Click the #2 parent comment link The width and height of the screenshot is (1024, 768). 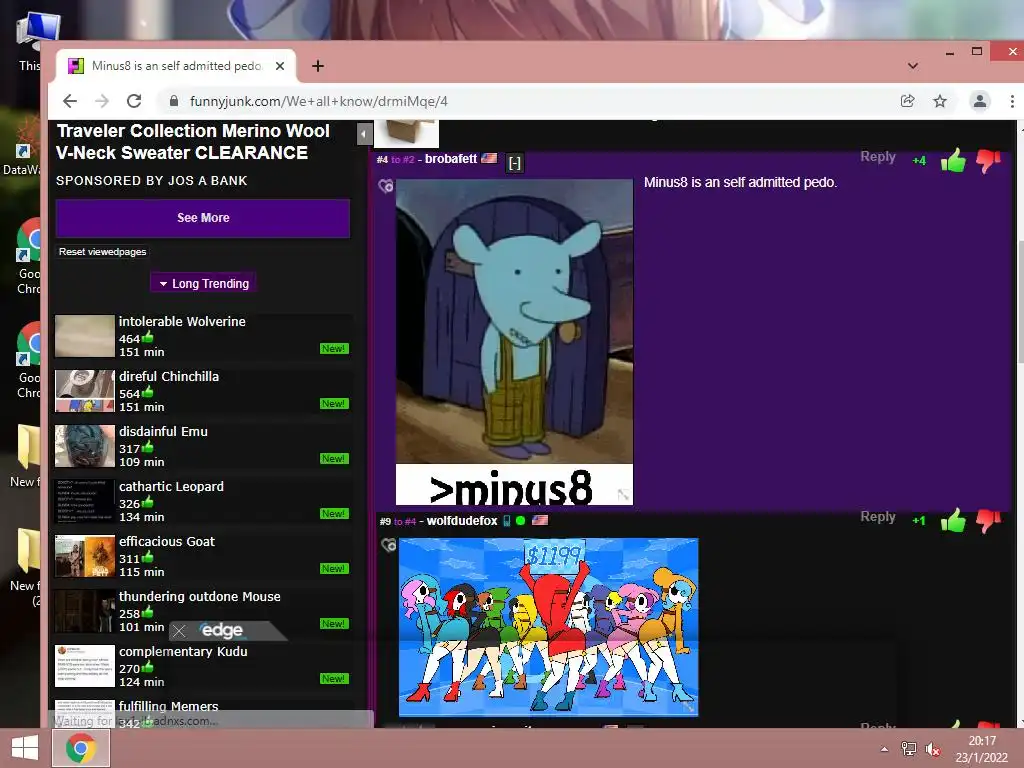(402, 159)
